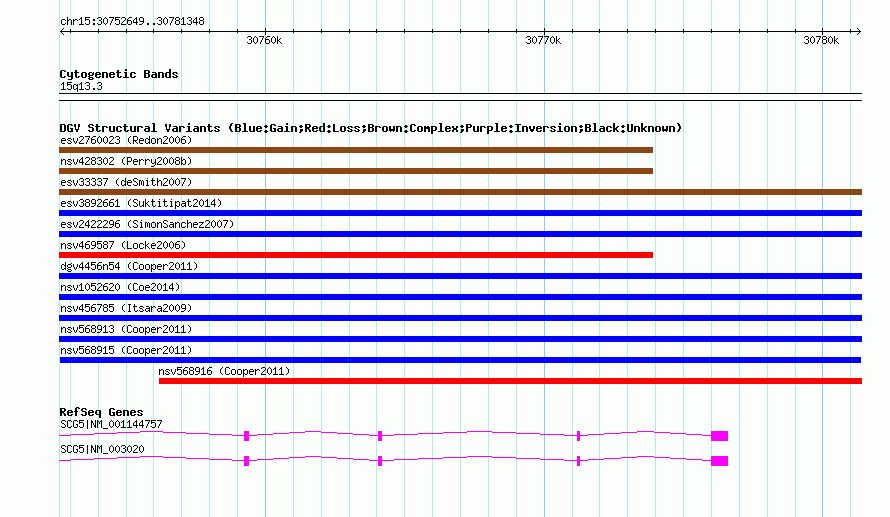Click the SCG5|NM_003020 transcript label

102,449
